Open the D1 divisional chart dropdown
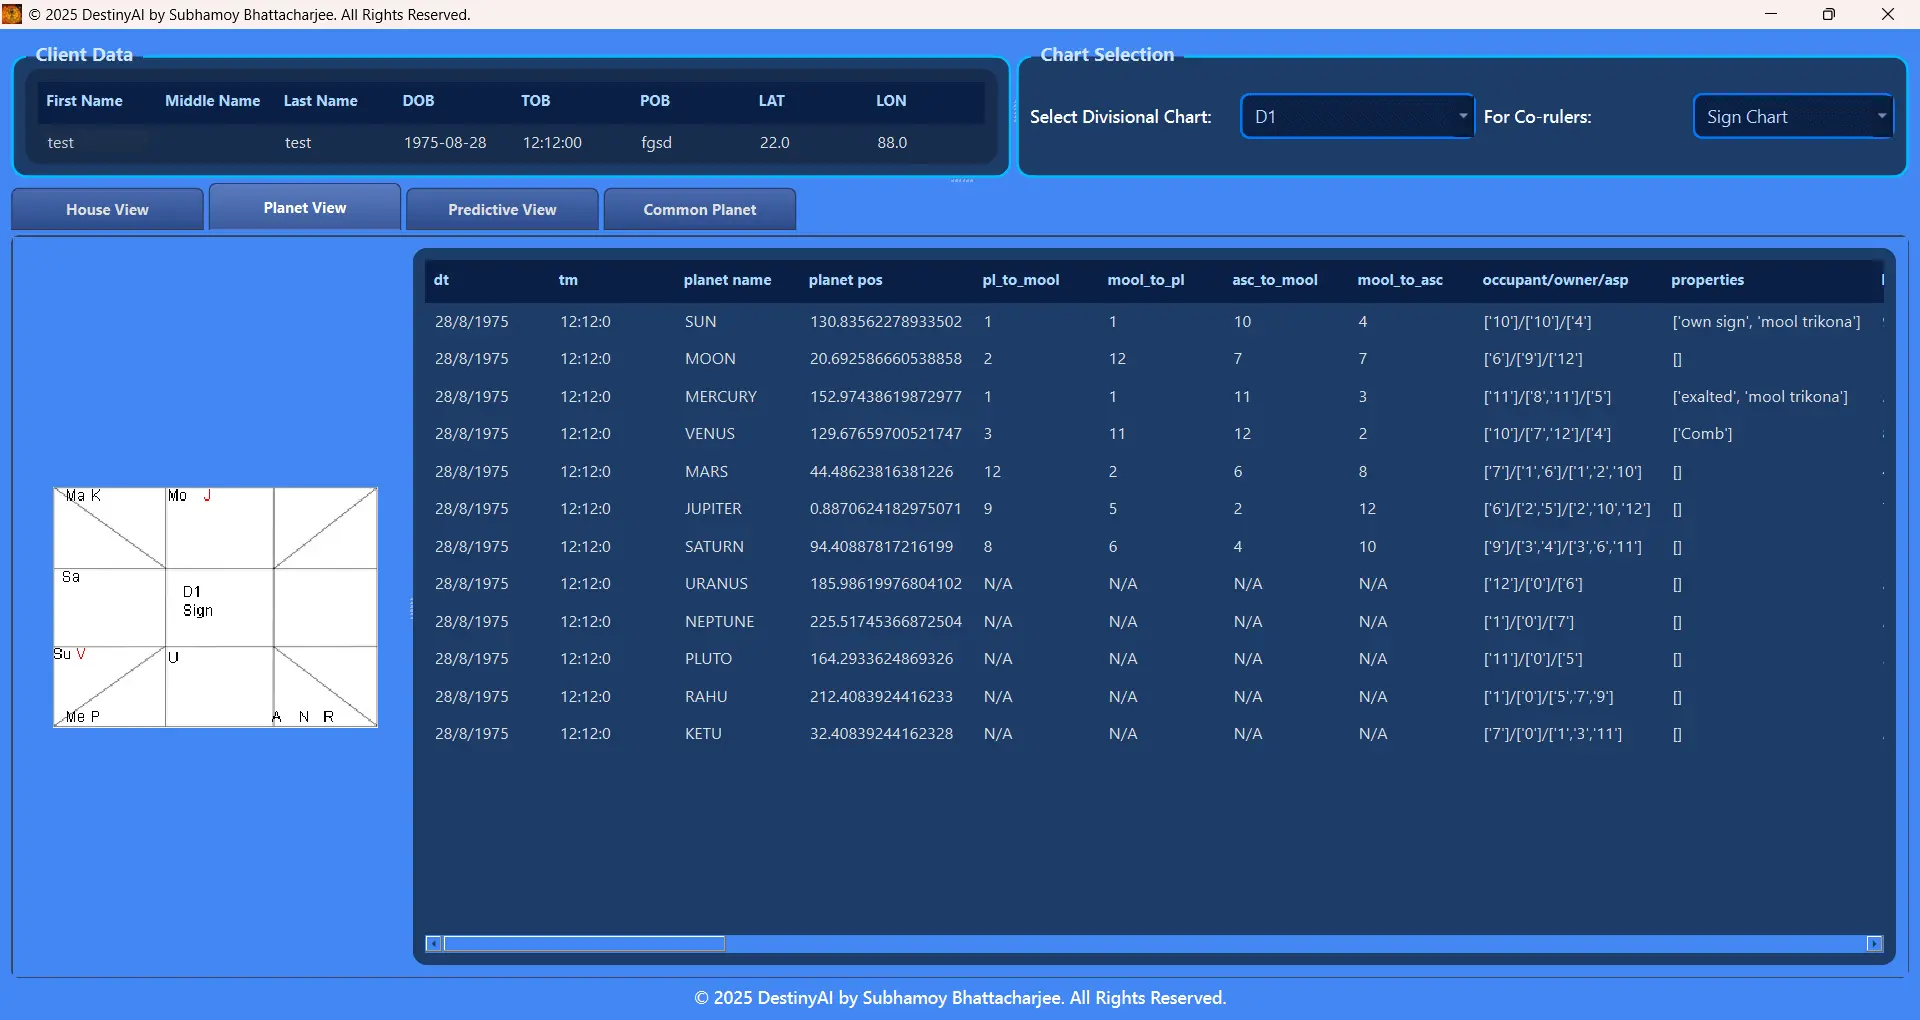This screenshot has width=1920, height=1020. pyautogui.click(x=1357, y=117)
